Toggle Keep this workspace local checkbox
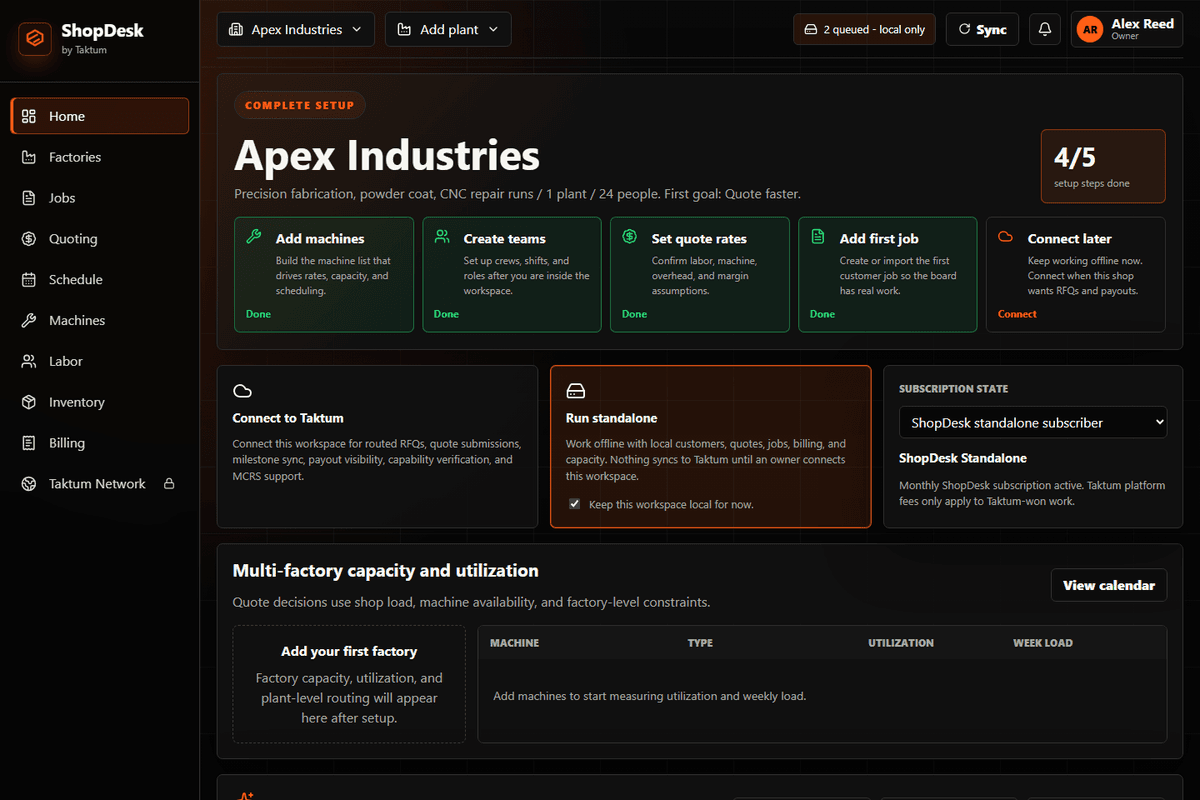 point(574,504)
